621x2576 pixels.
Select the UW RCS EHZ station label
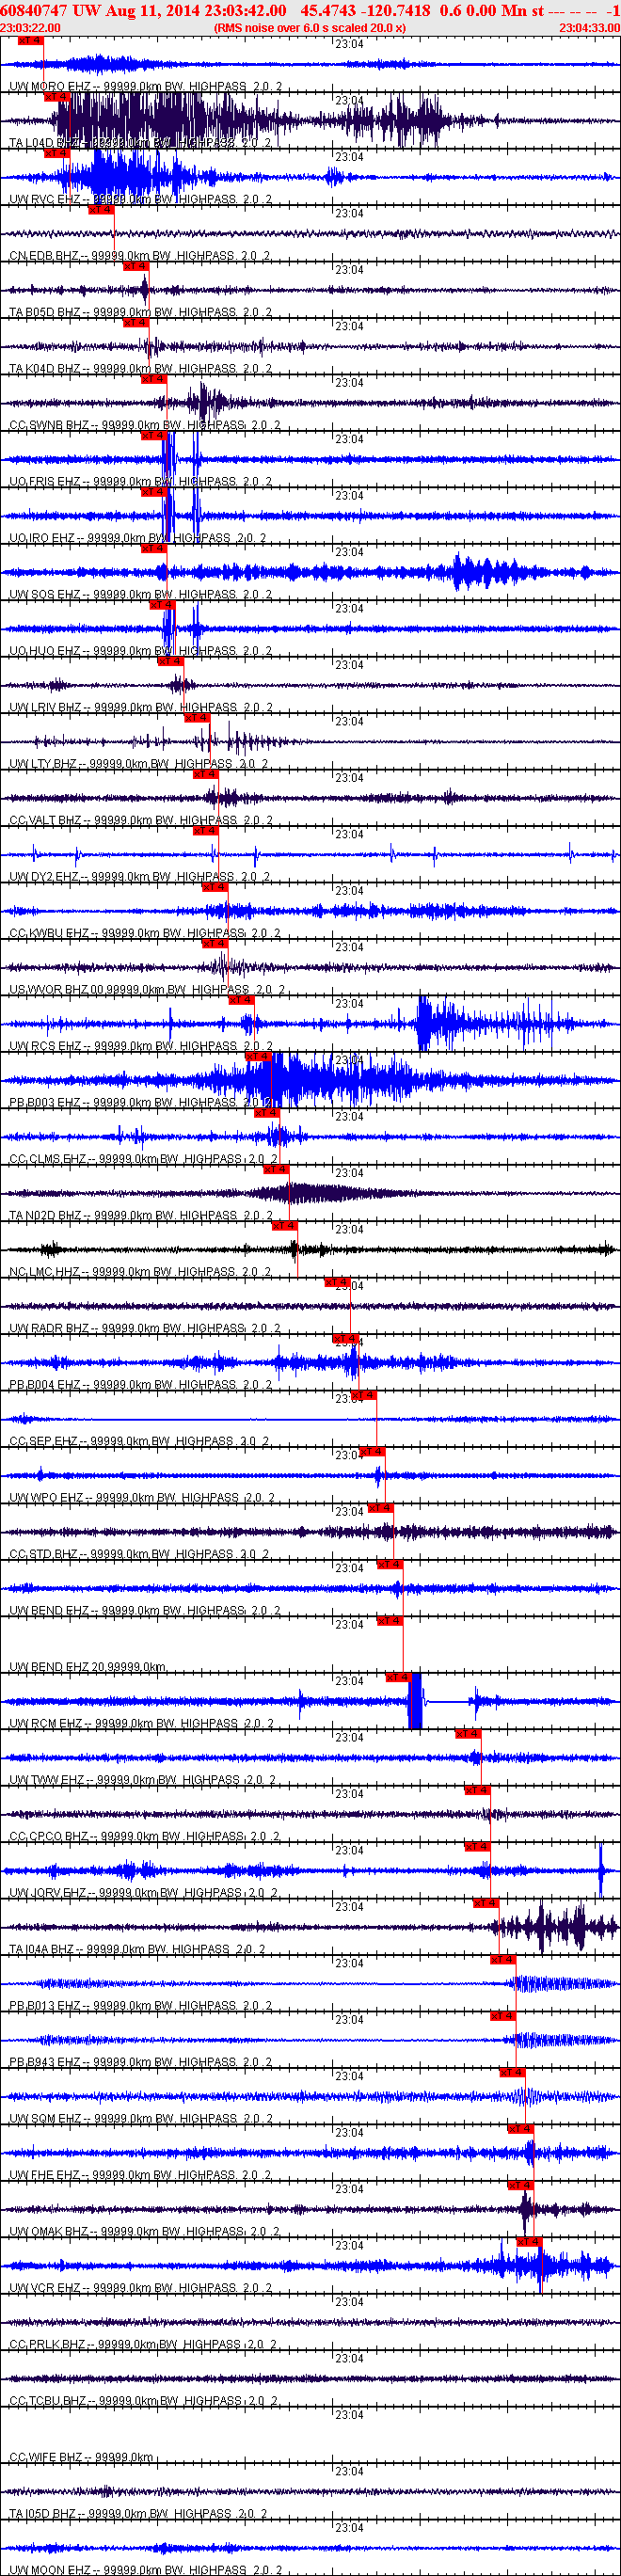(140, 1047)
